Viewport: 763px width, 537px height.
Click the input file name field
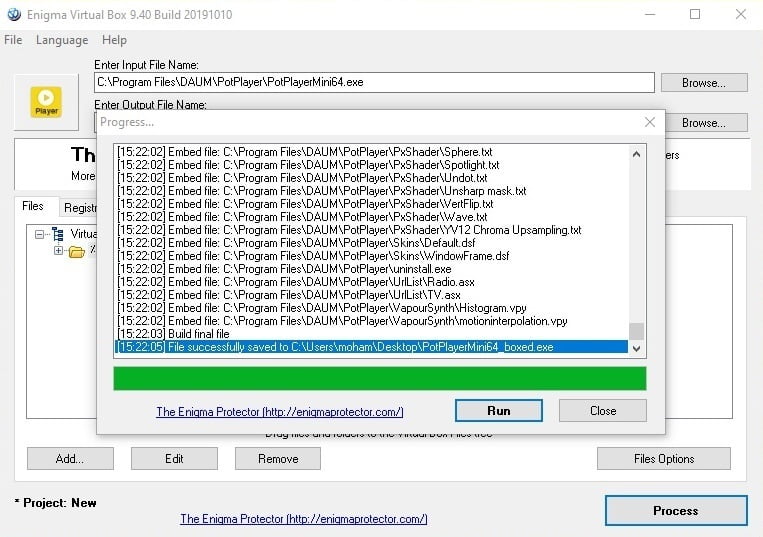coord(374,82)
